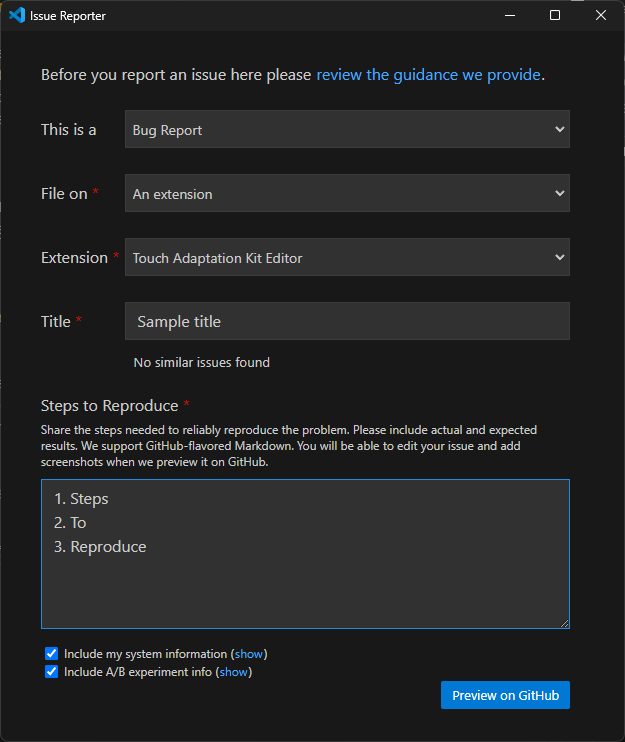This screenshot has width=625, height=742.
Task: Minimize the Issue Reporter window
Action: click(510, 15)
